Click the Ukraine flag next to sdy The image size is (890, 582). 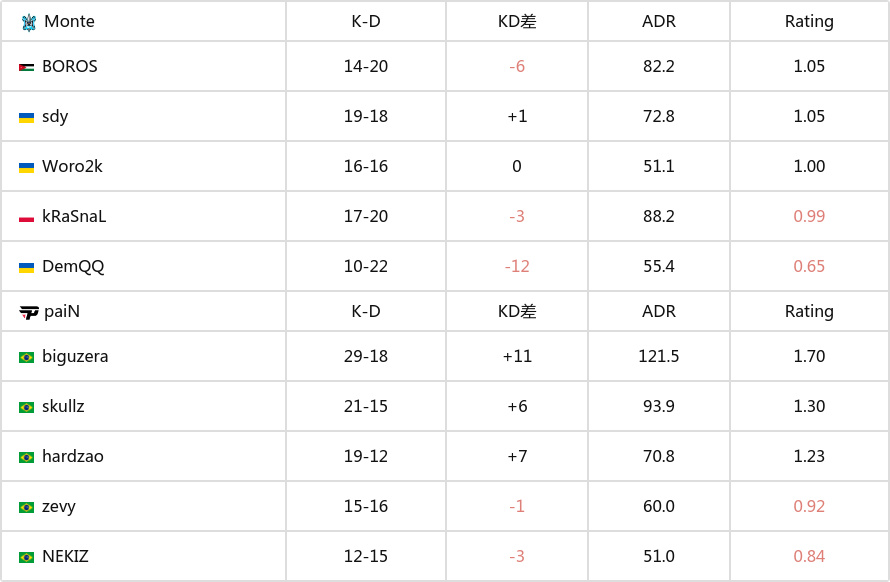point(26,118)
